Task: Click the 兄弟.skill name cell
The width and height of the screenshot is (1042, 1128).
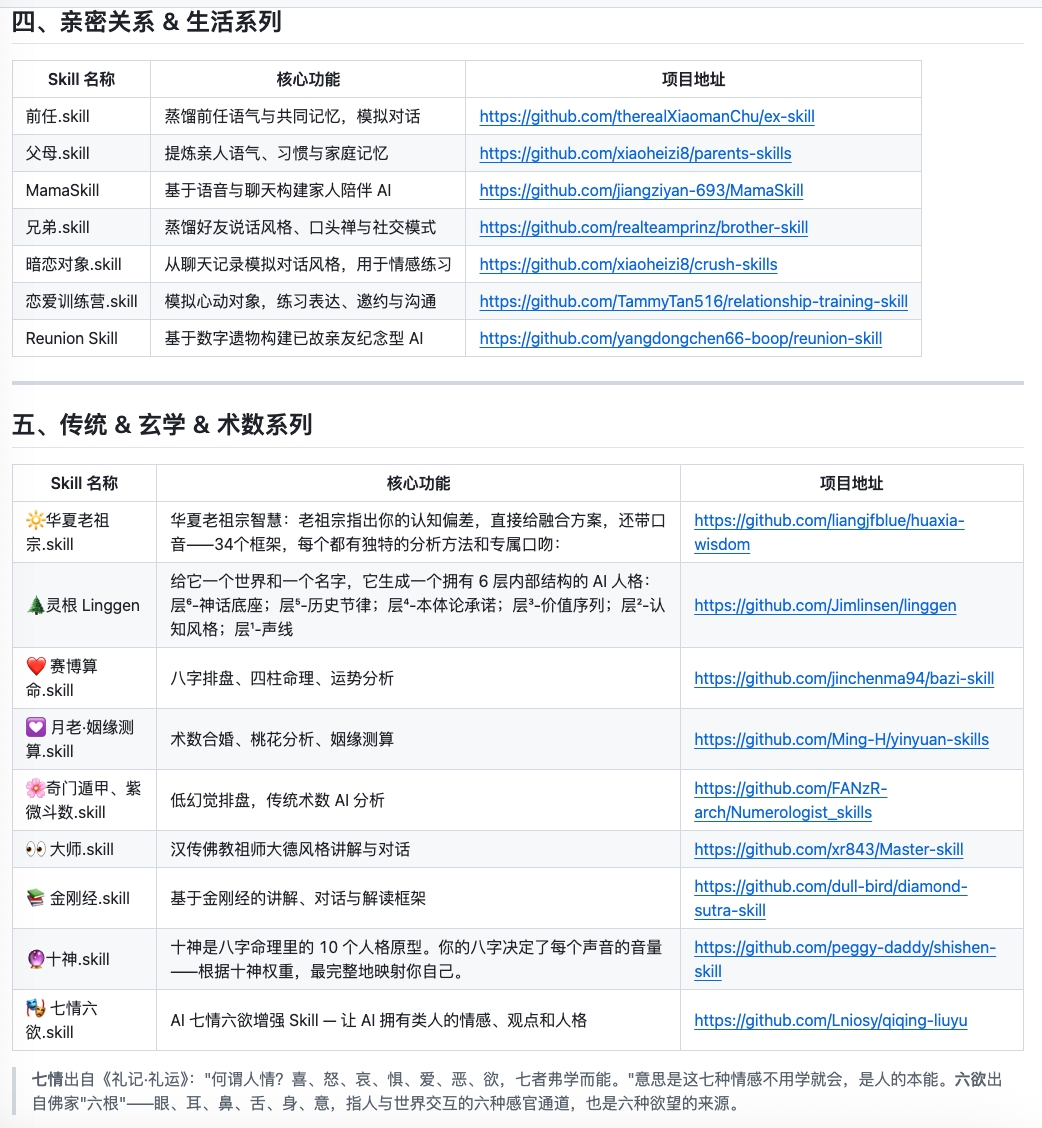Action: [81, 227]
